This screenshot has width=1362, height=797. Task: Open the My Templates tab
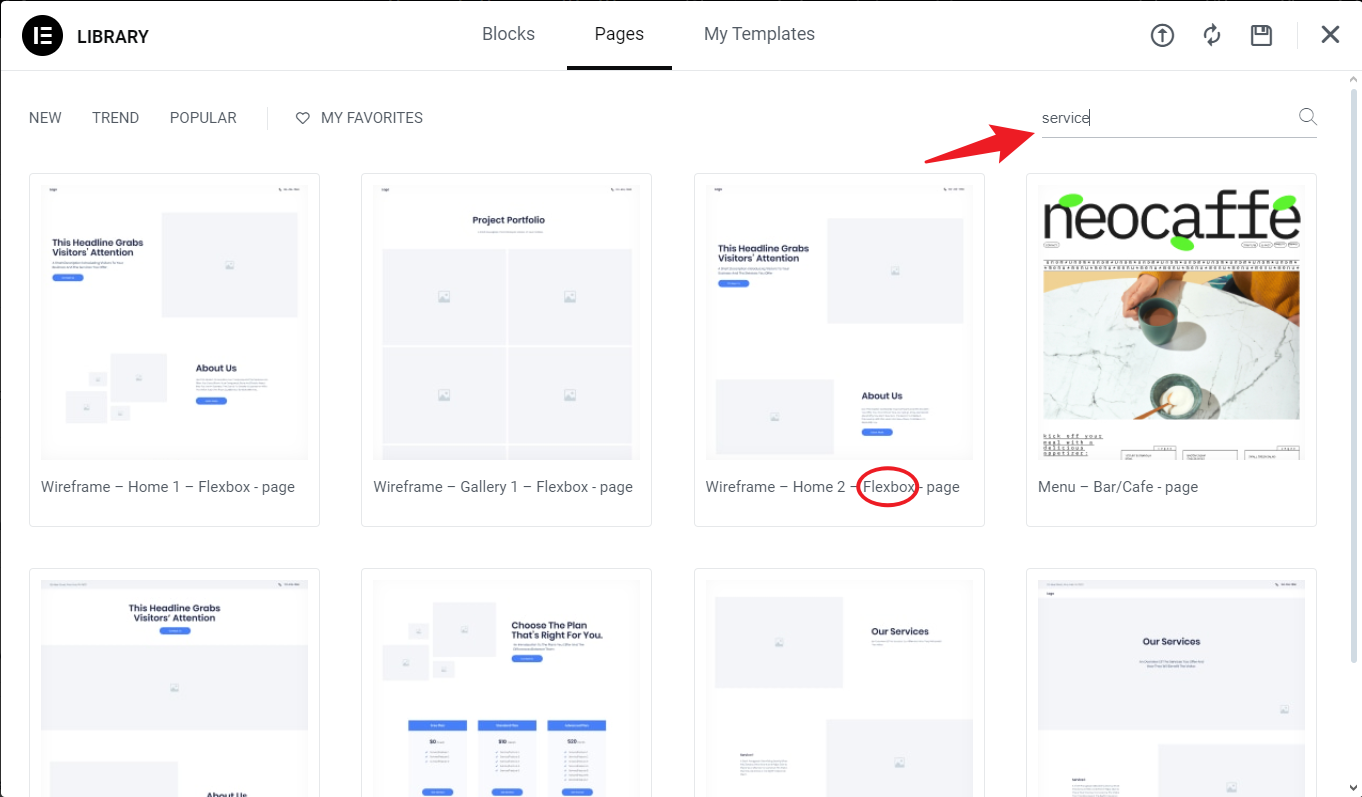[759, 34]
